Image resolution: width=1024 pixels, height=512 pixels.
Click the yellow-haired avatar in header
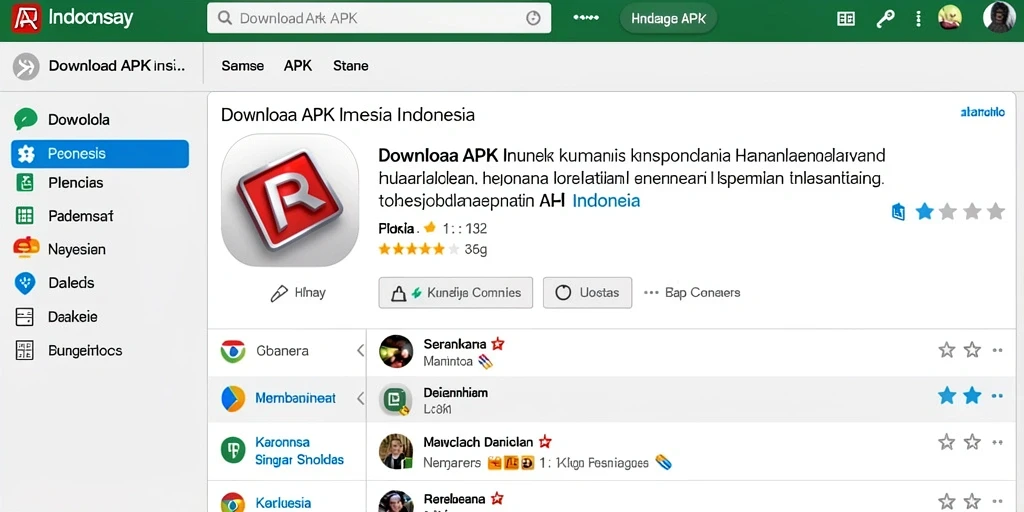(950, 18)
